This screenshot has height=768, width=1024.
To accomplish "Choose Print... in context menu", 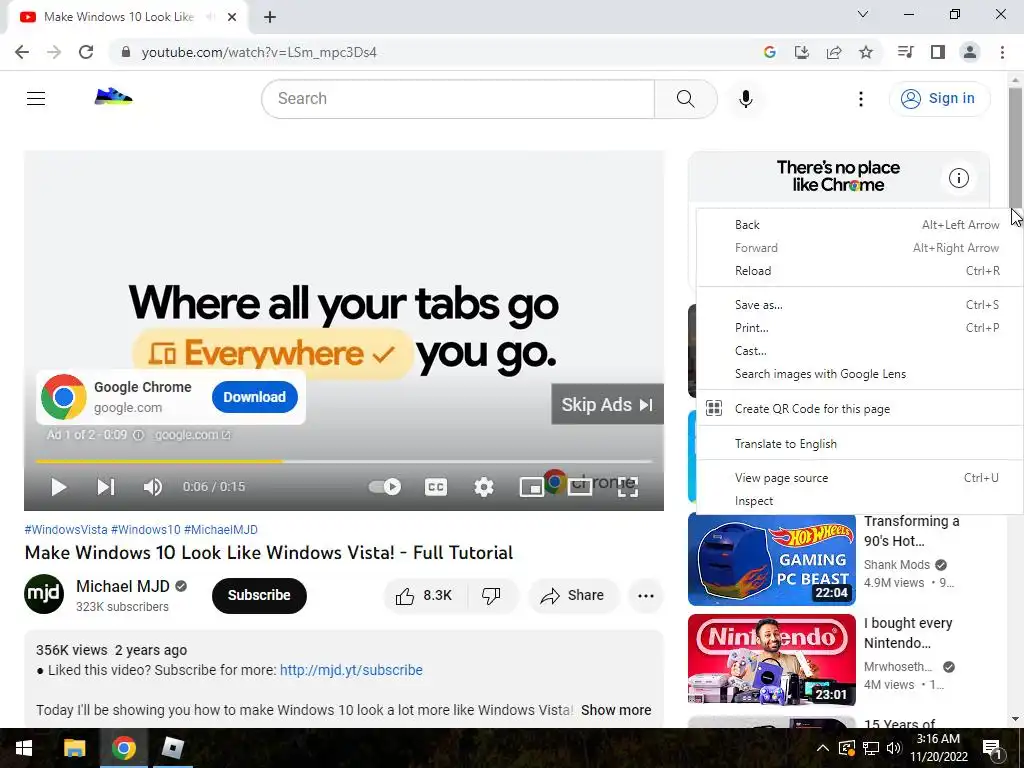I will [859, 328].
